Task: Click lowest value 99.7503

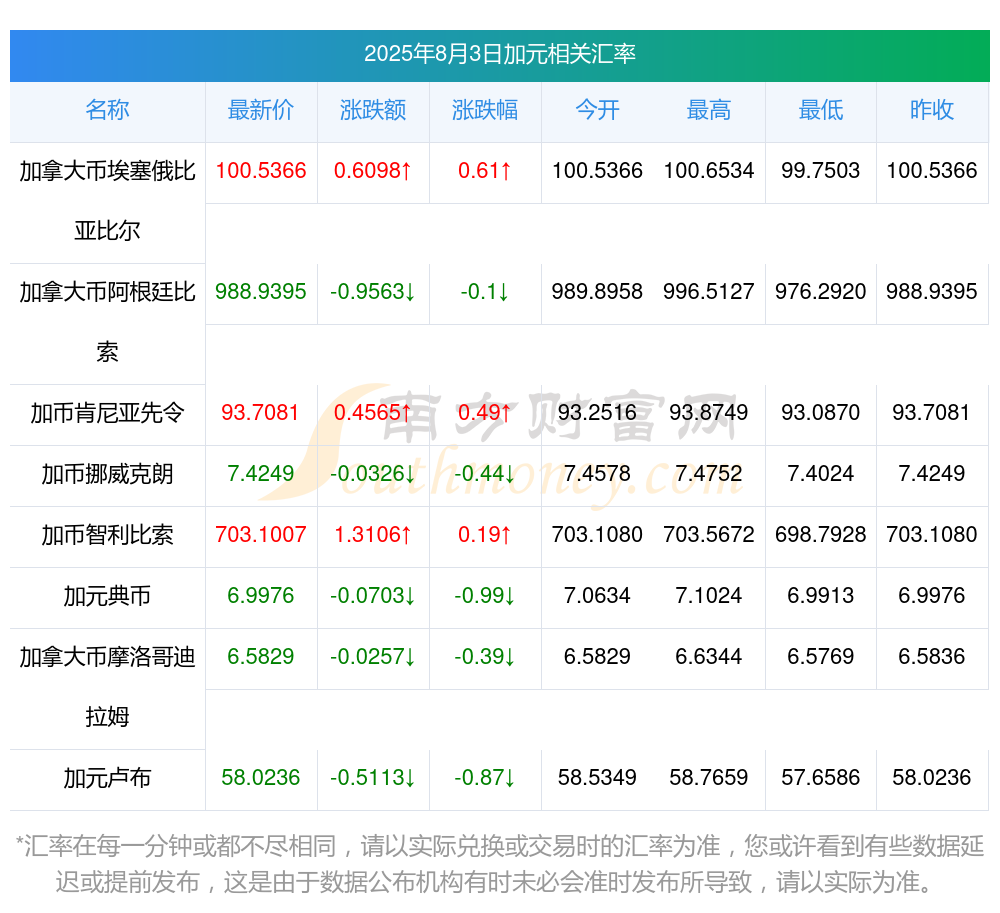Action: (821, 171)
